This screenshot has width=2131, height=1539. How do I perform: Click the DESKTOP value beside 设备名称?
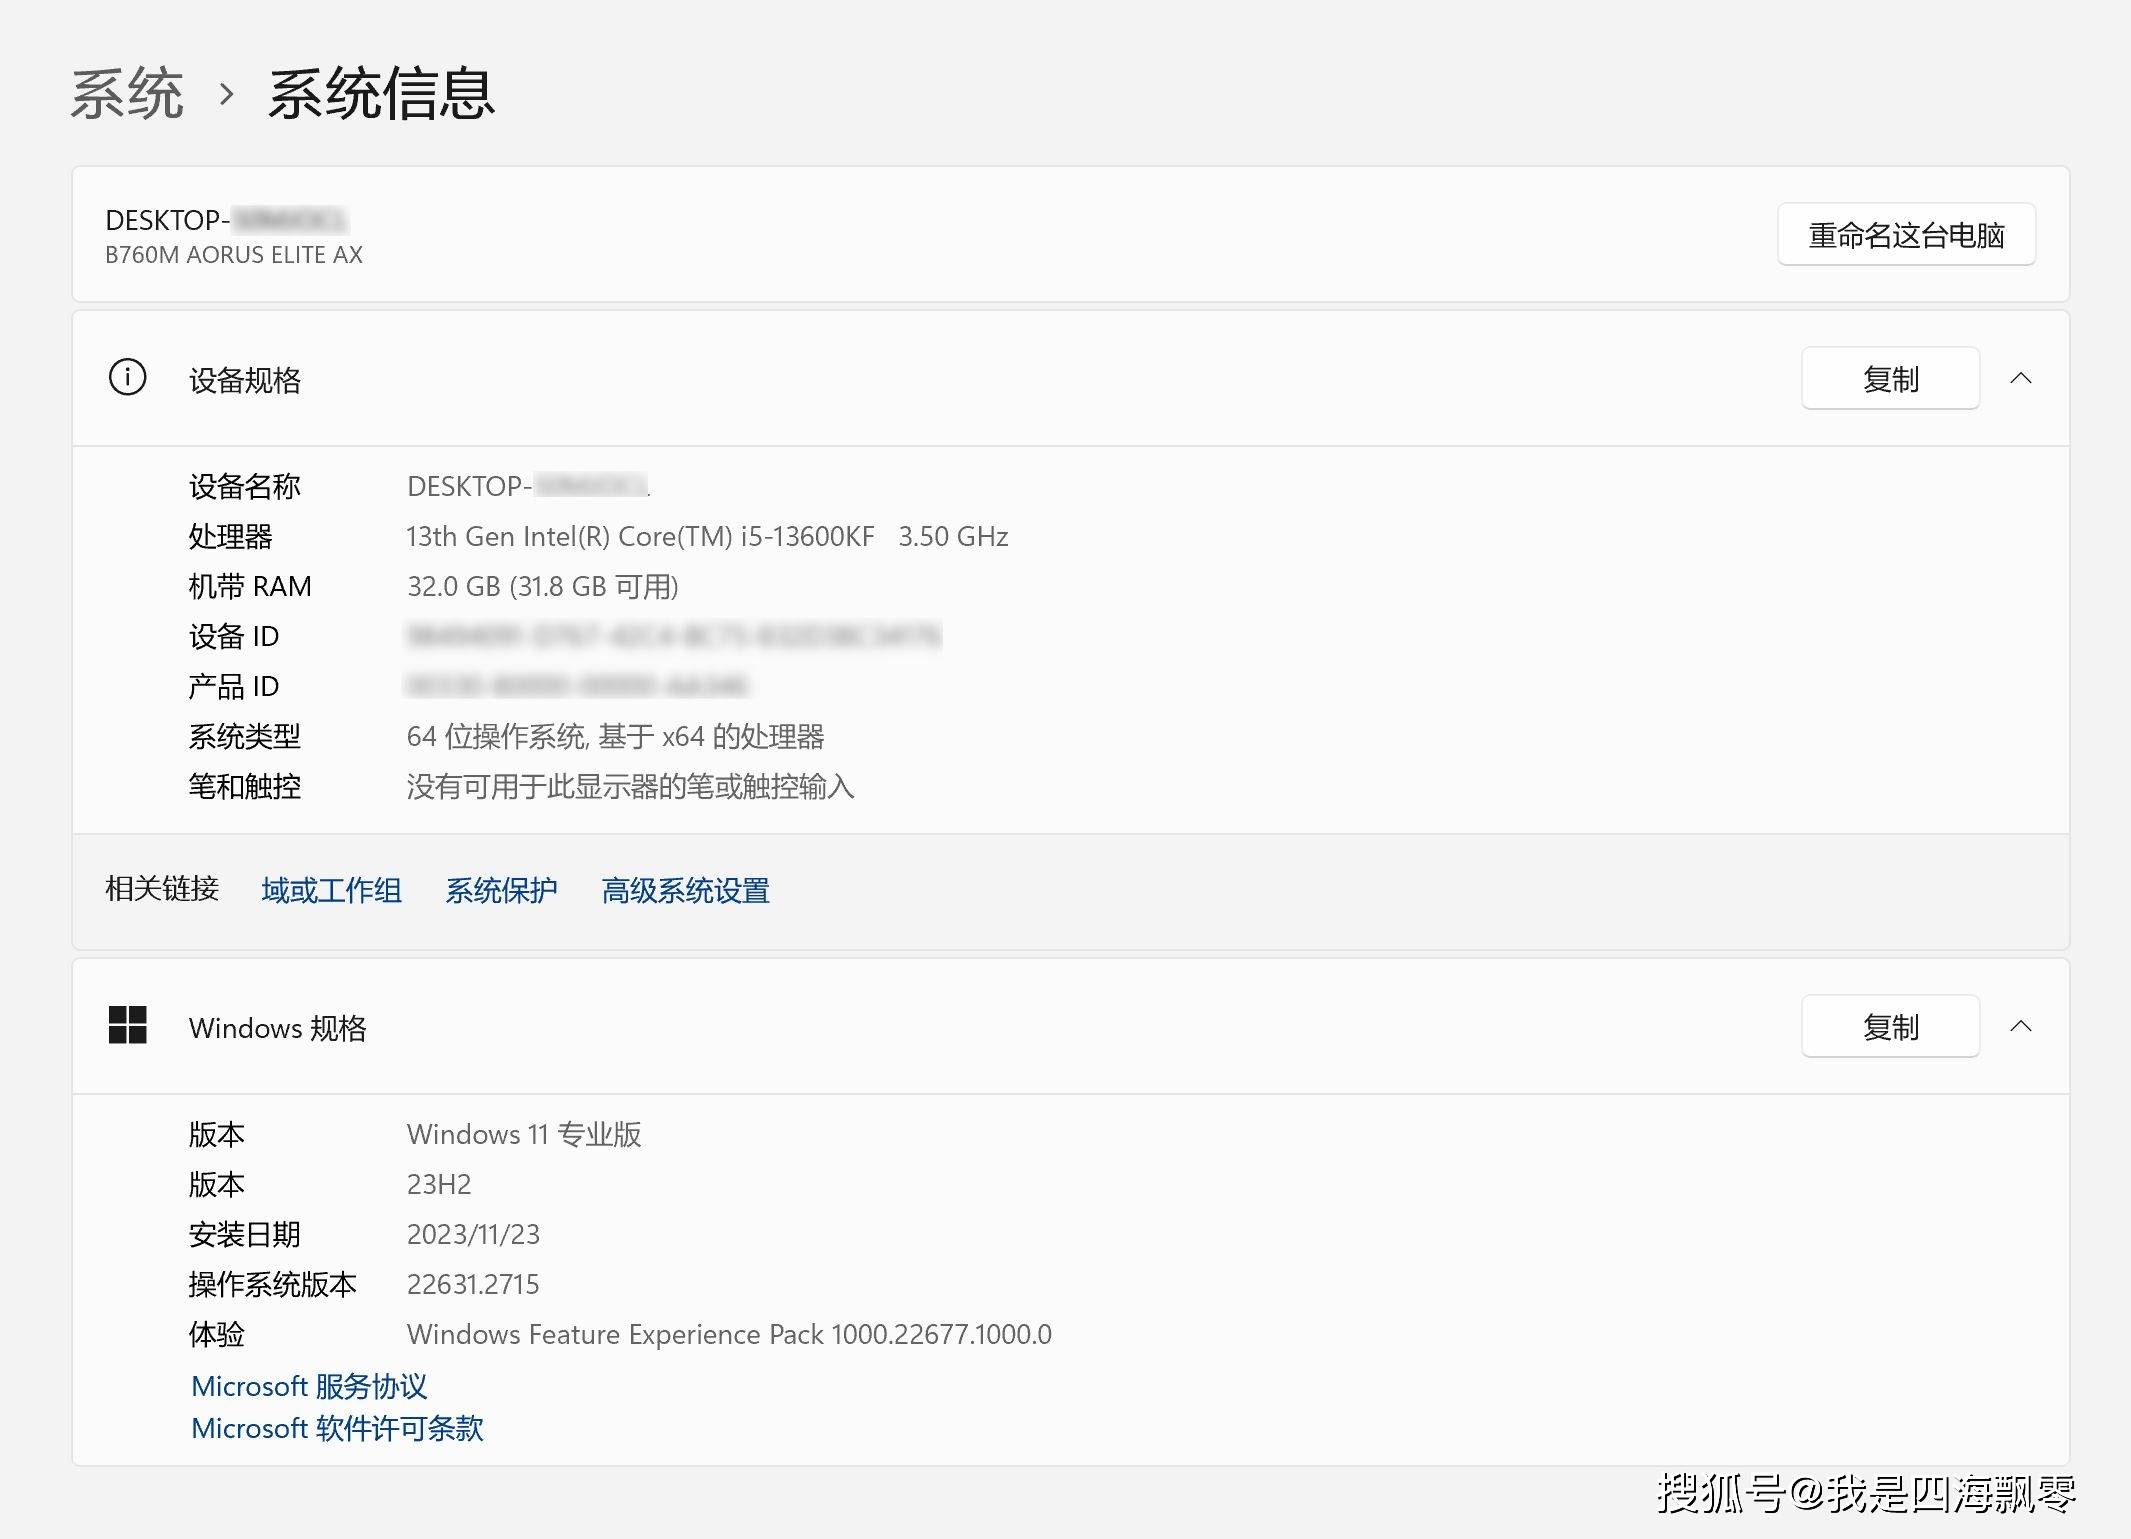pyautogui.click(x=529, y=487)
